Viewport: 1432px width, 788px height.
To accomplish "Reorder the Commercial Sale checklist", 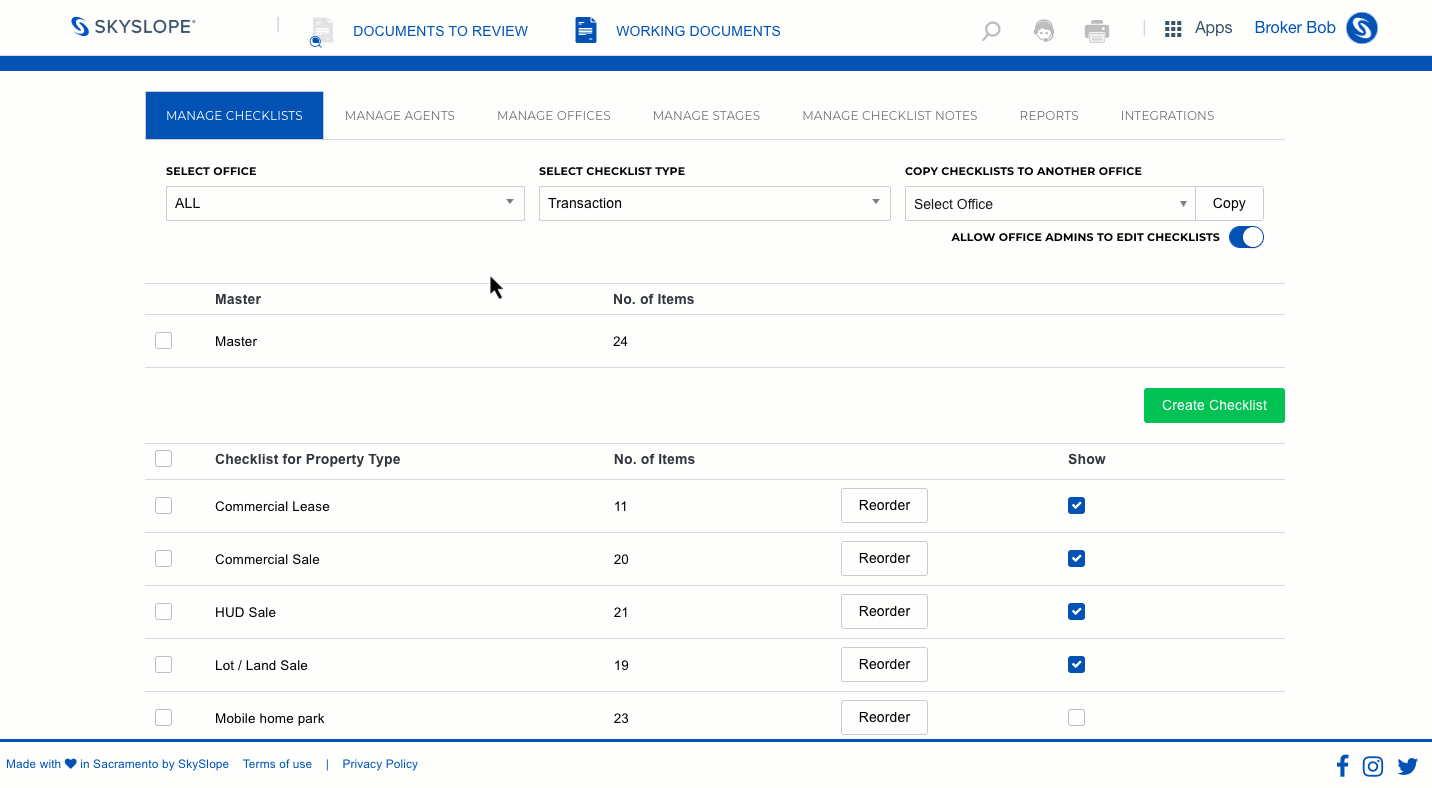I will click(884, 558).
